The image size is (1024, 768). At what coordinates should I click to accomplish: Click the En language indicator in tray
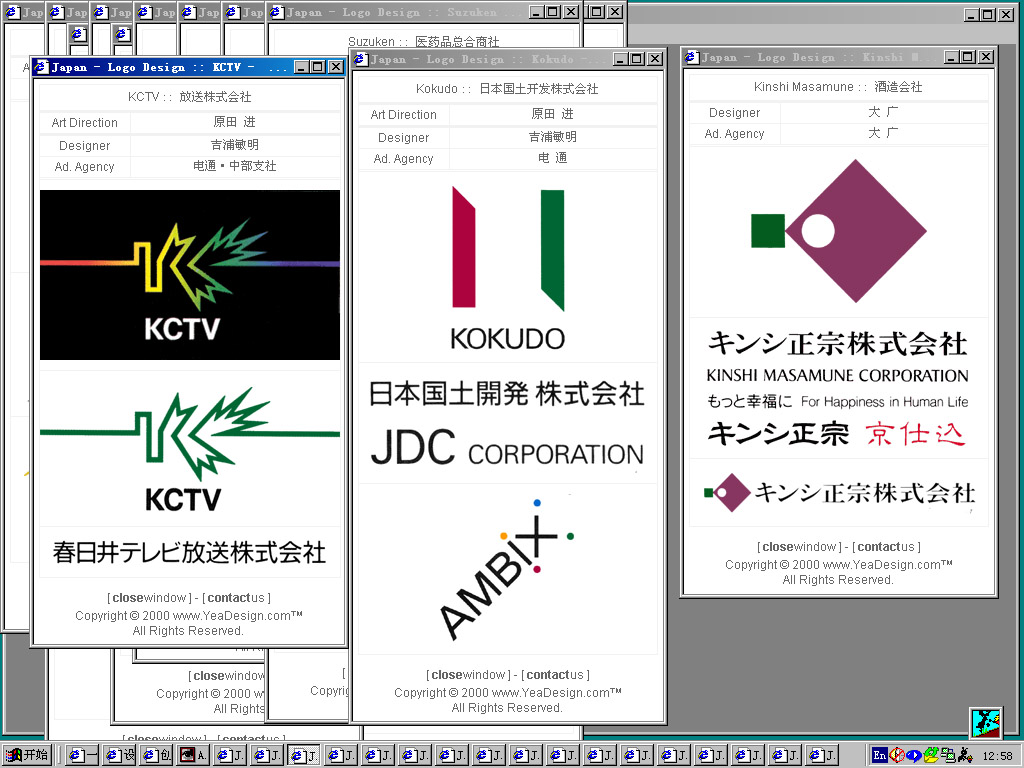coord(880,756)
